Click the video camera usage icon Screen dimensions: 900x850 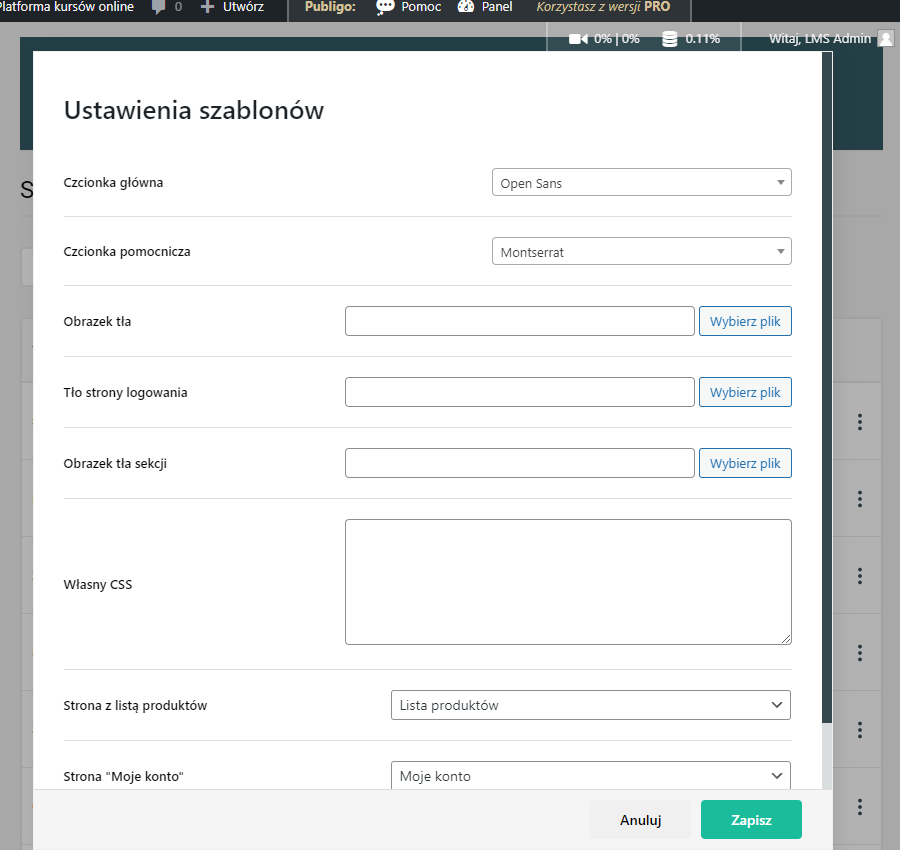579,38
